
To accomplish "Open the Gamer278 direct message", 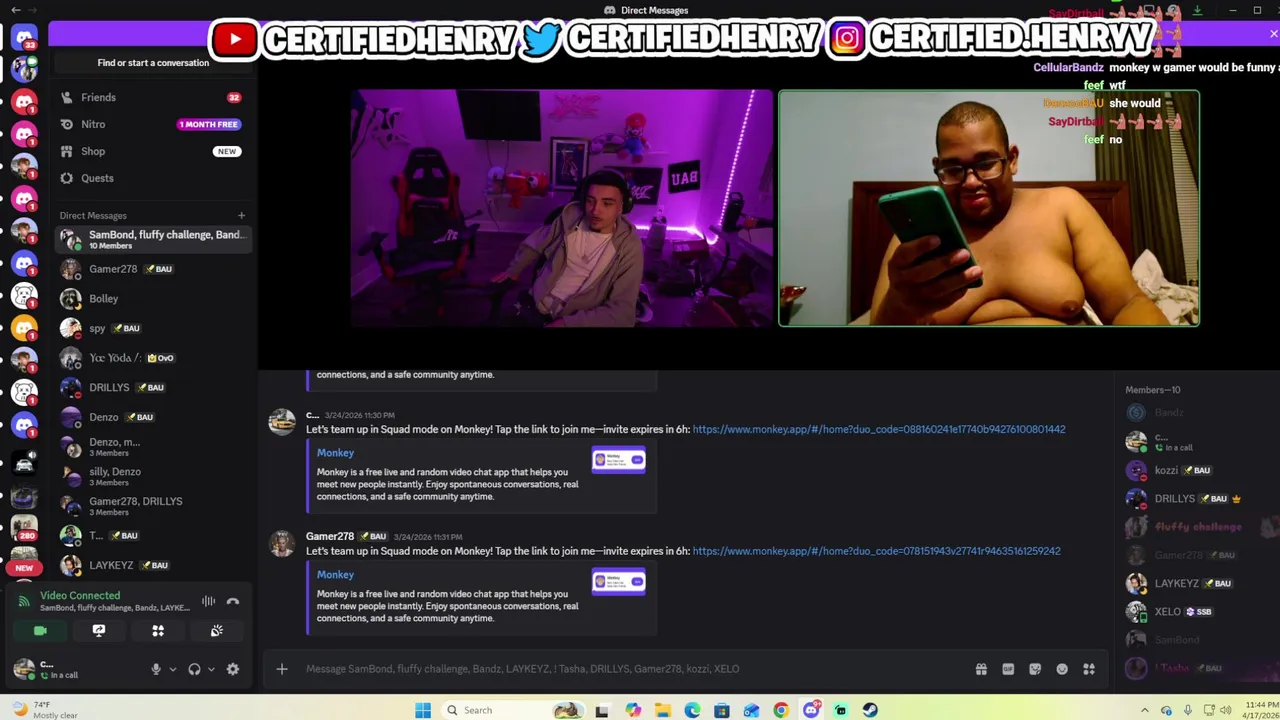I will point(152,269).
